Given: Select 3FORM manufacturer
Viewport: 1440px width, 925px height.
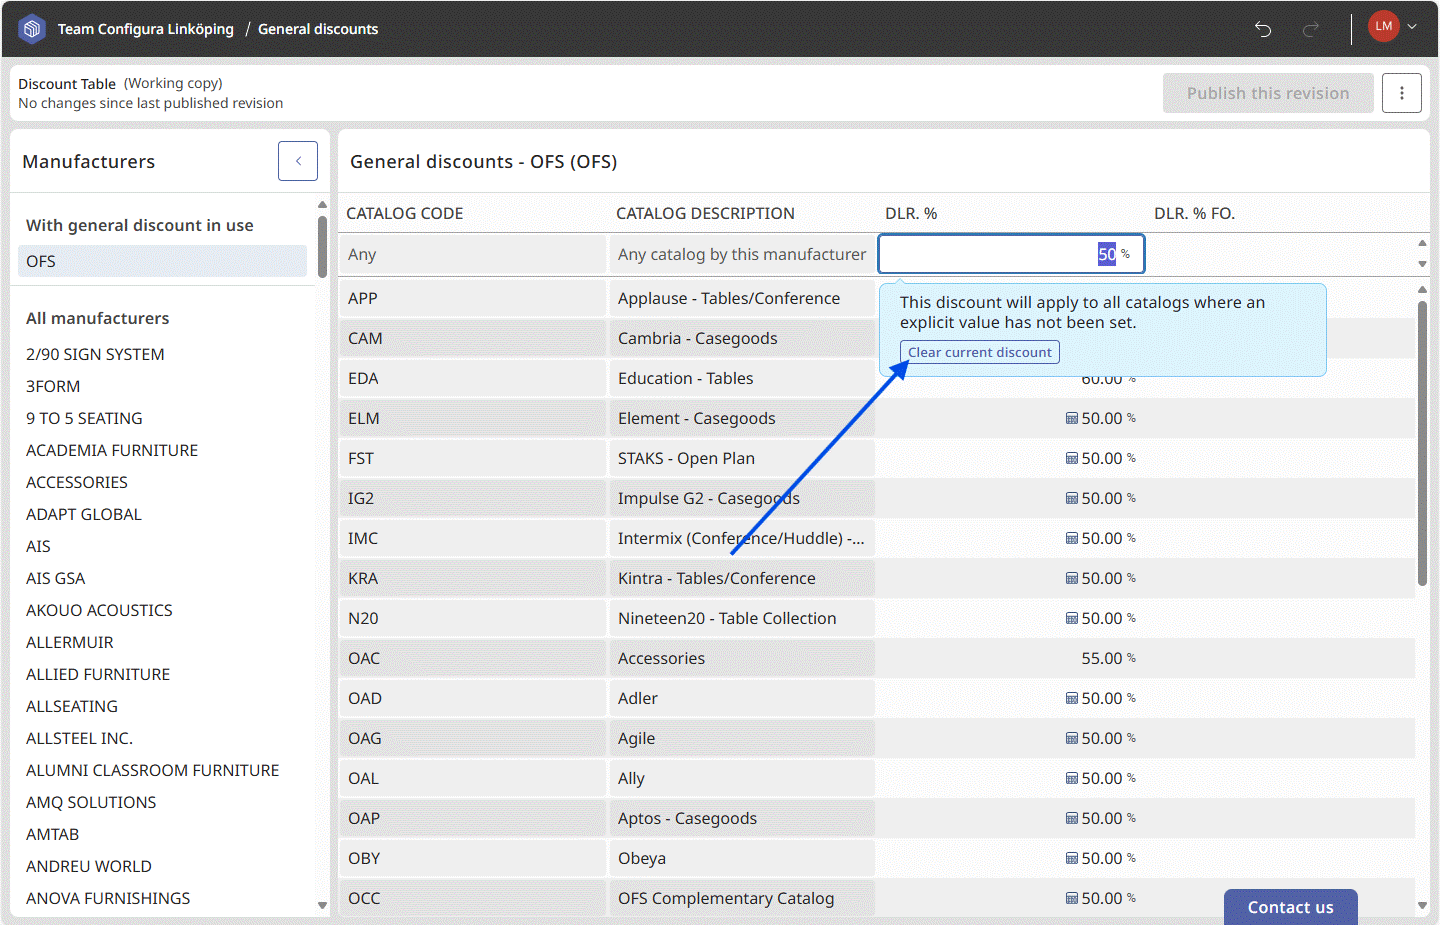Looking at the screenshot, I should 53,386.
